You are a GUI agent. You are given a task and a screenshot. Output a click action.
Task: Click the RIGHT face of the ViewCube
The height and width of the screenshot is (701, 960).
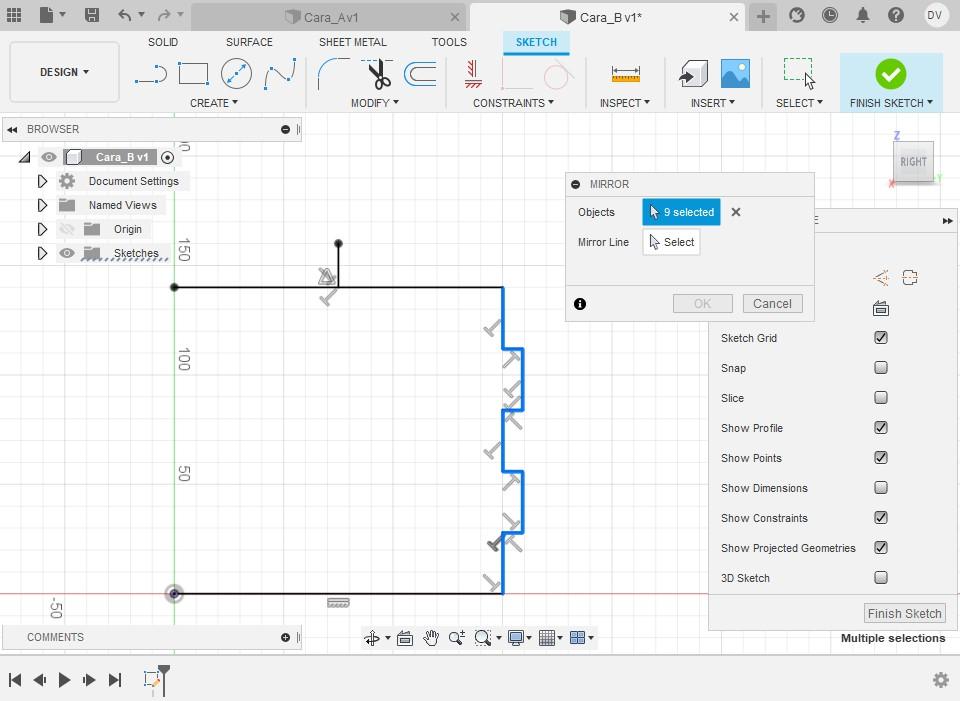[913, 162]
